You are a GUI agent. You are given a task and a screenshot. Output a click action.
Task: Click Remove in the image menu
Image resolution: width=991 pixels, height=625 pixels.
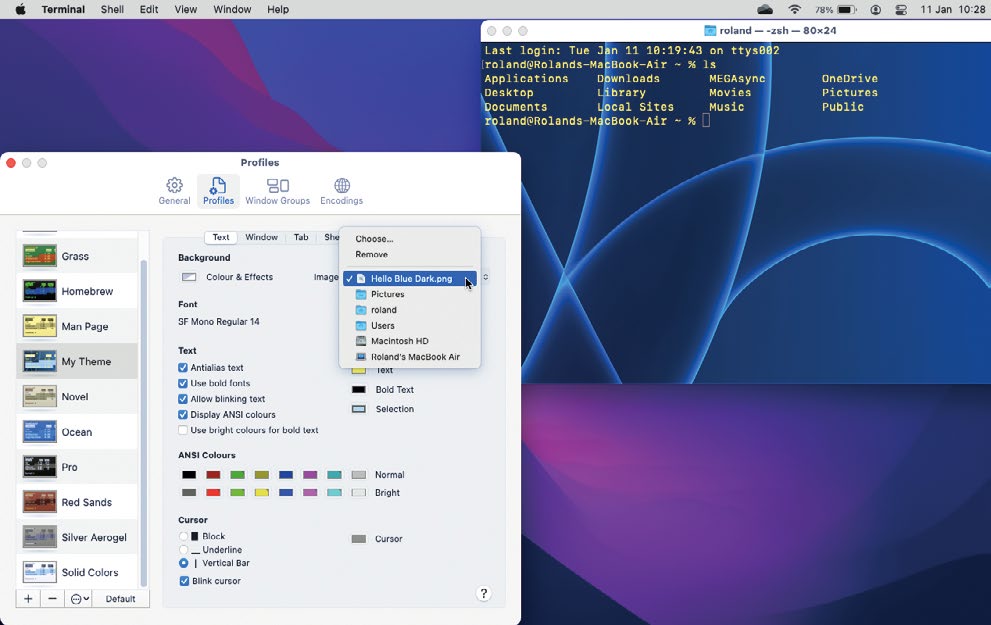(x=372, y=255)
